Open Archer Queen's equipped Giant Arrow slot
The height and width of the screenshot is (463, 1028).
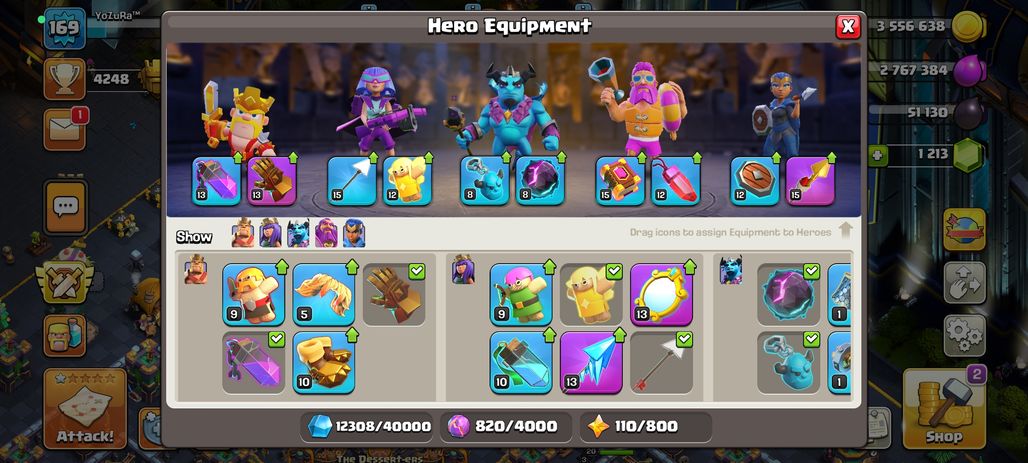(x=352, y=181)
